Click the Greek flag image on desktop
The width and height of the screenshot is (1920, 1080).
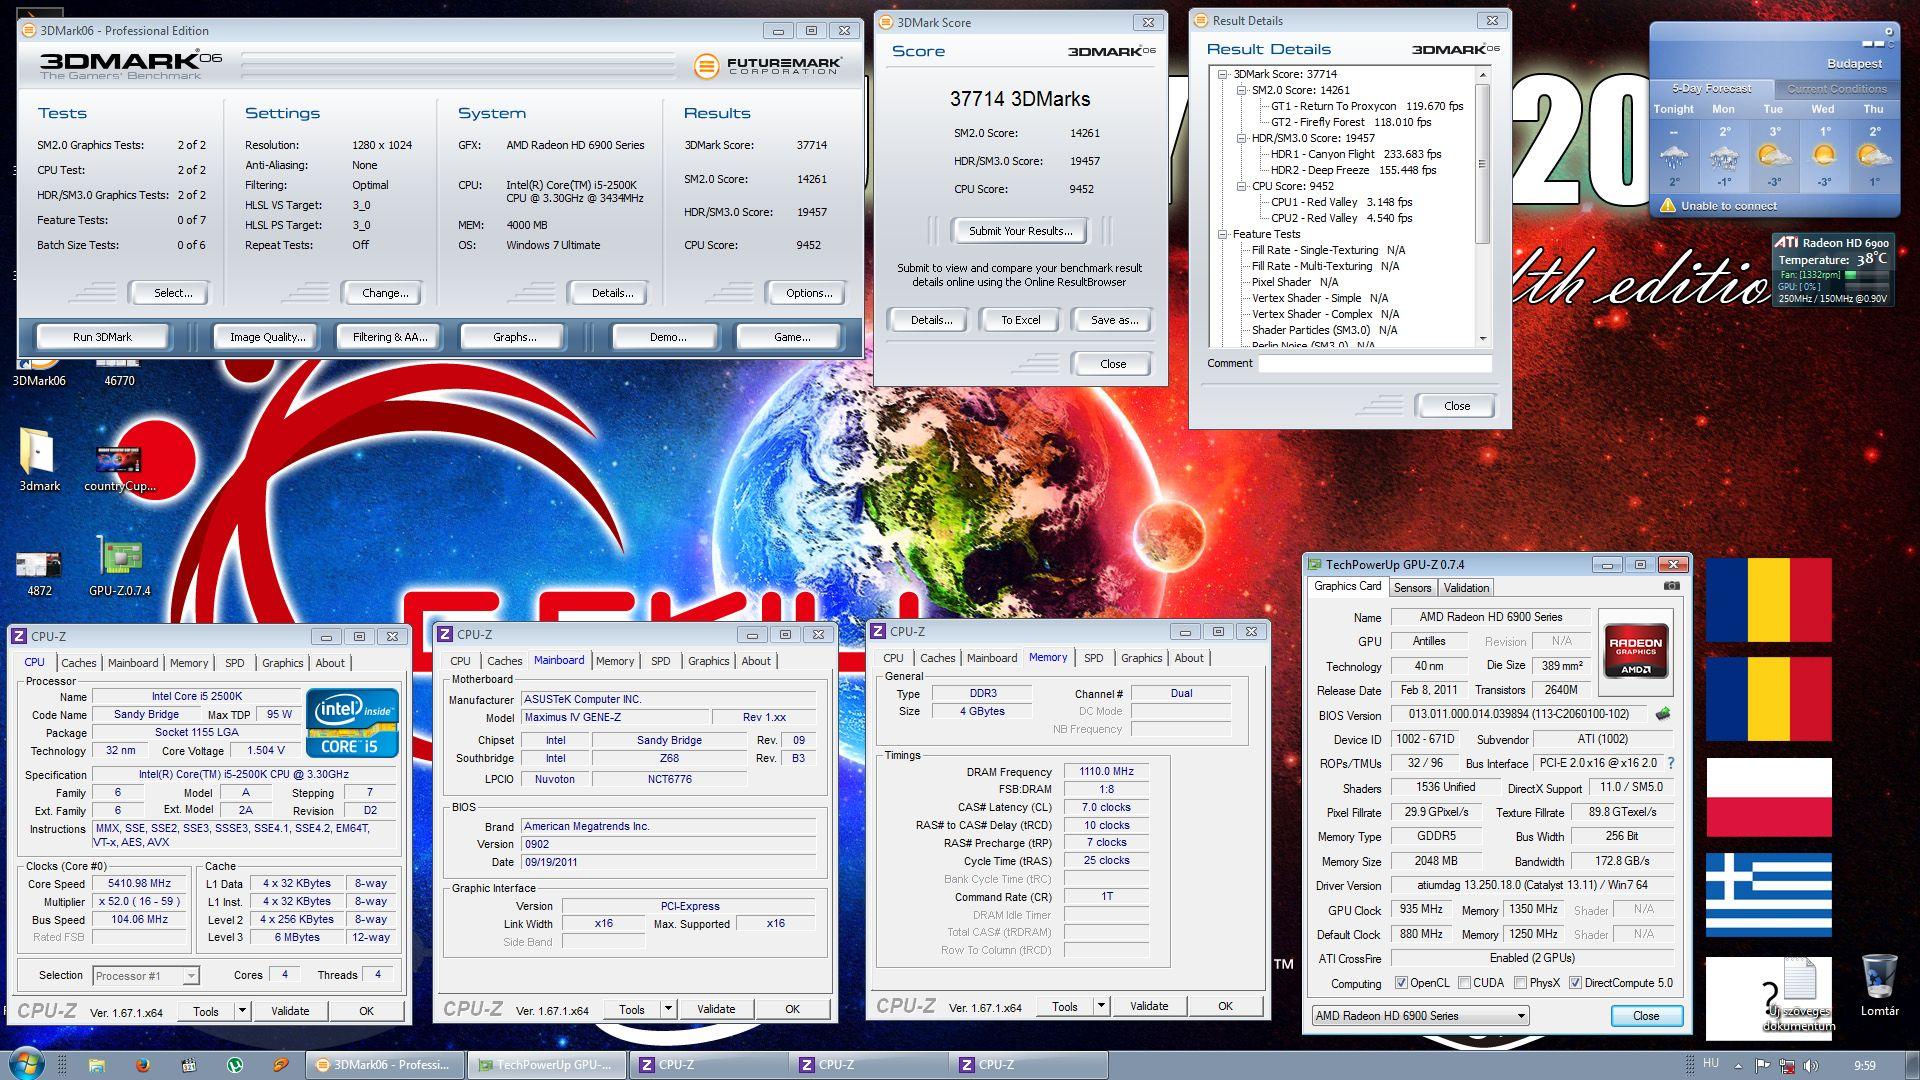click(x=1768, y=894)
